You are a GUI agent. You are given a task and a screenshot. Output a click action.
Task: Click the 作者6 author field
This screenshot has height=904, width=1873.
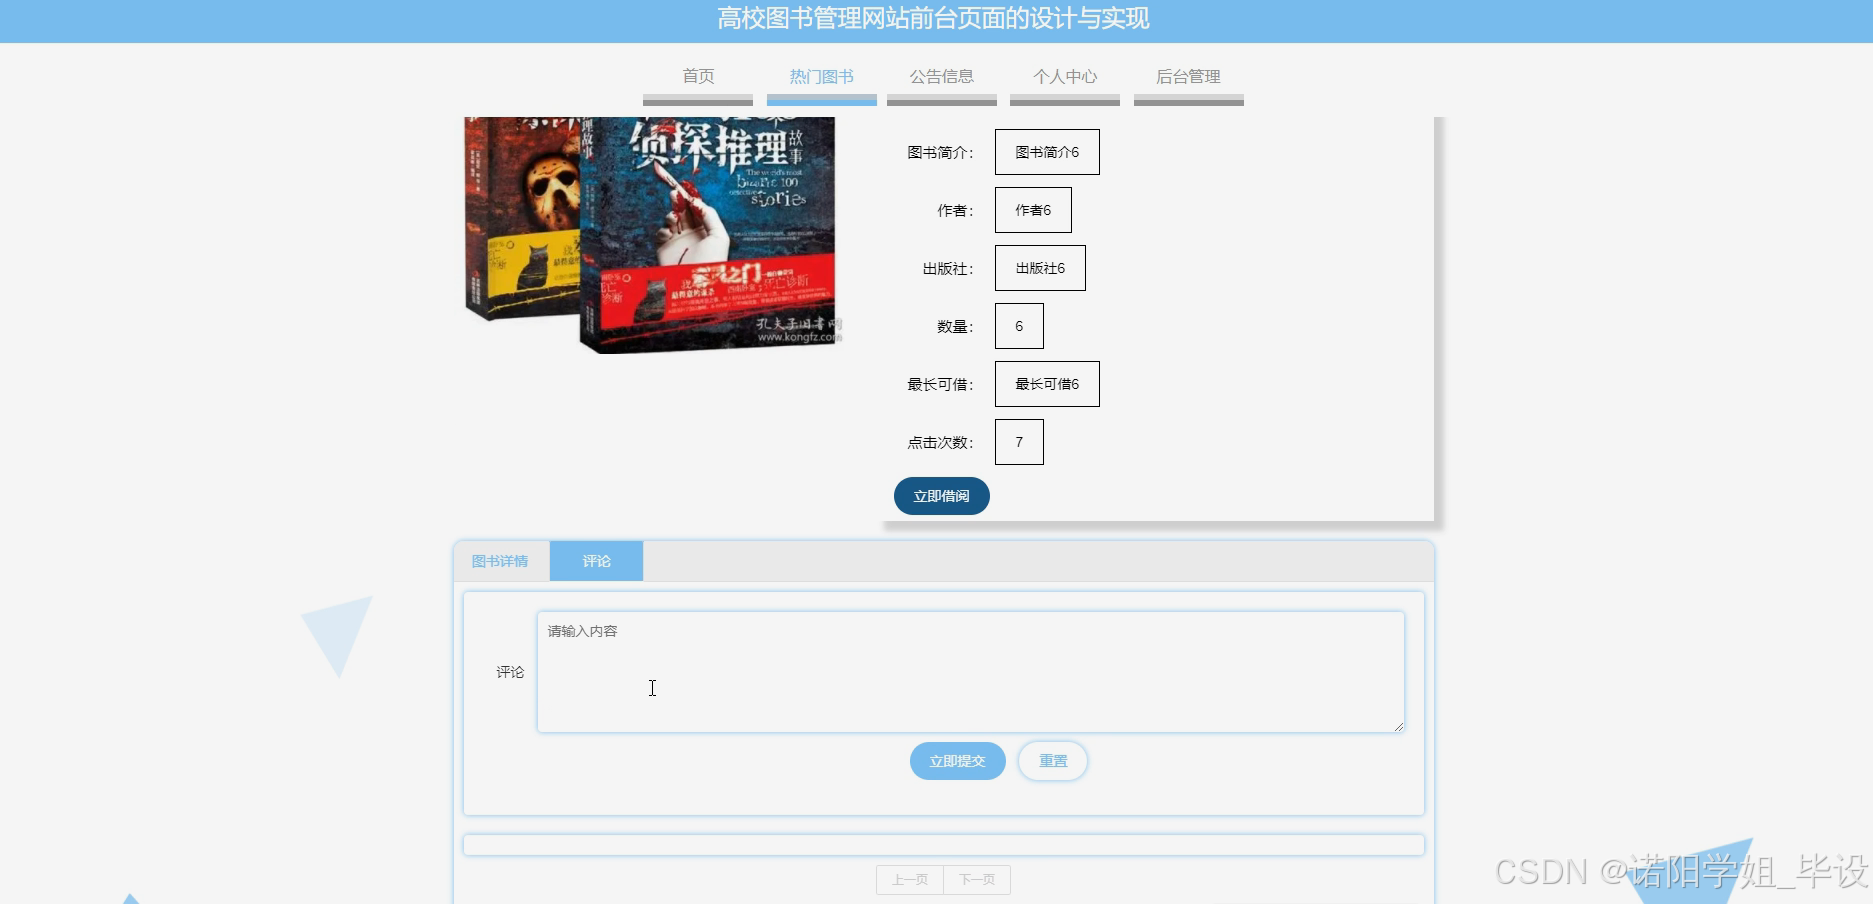tap(1032, 210)
